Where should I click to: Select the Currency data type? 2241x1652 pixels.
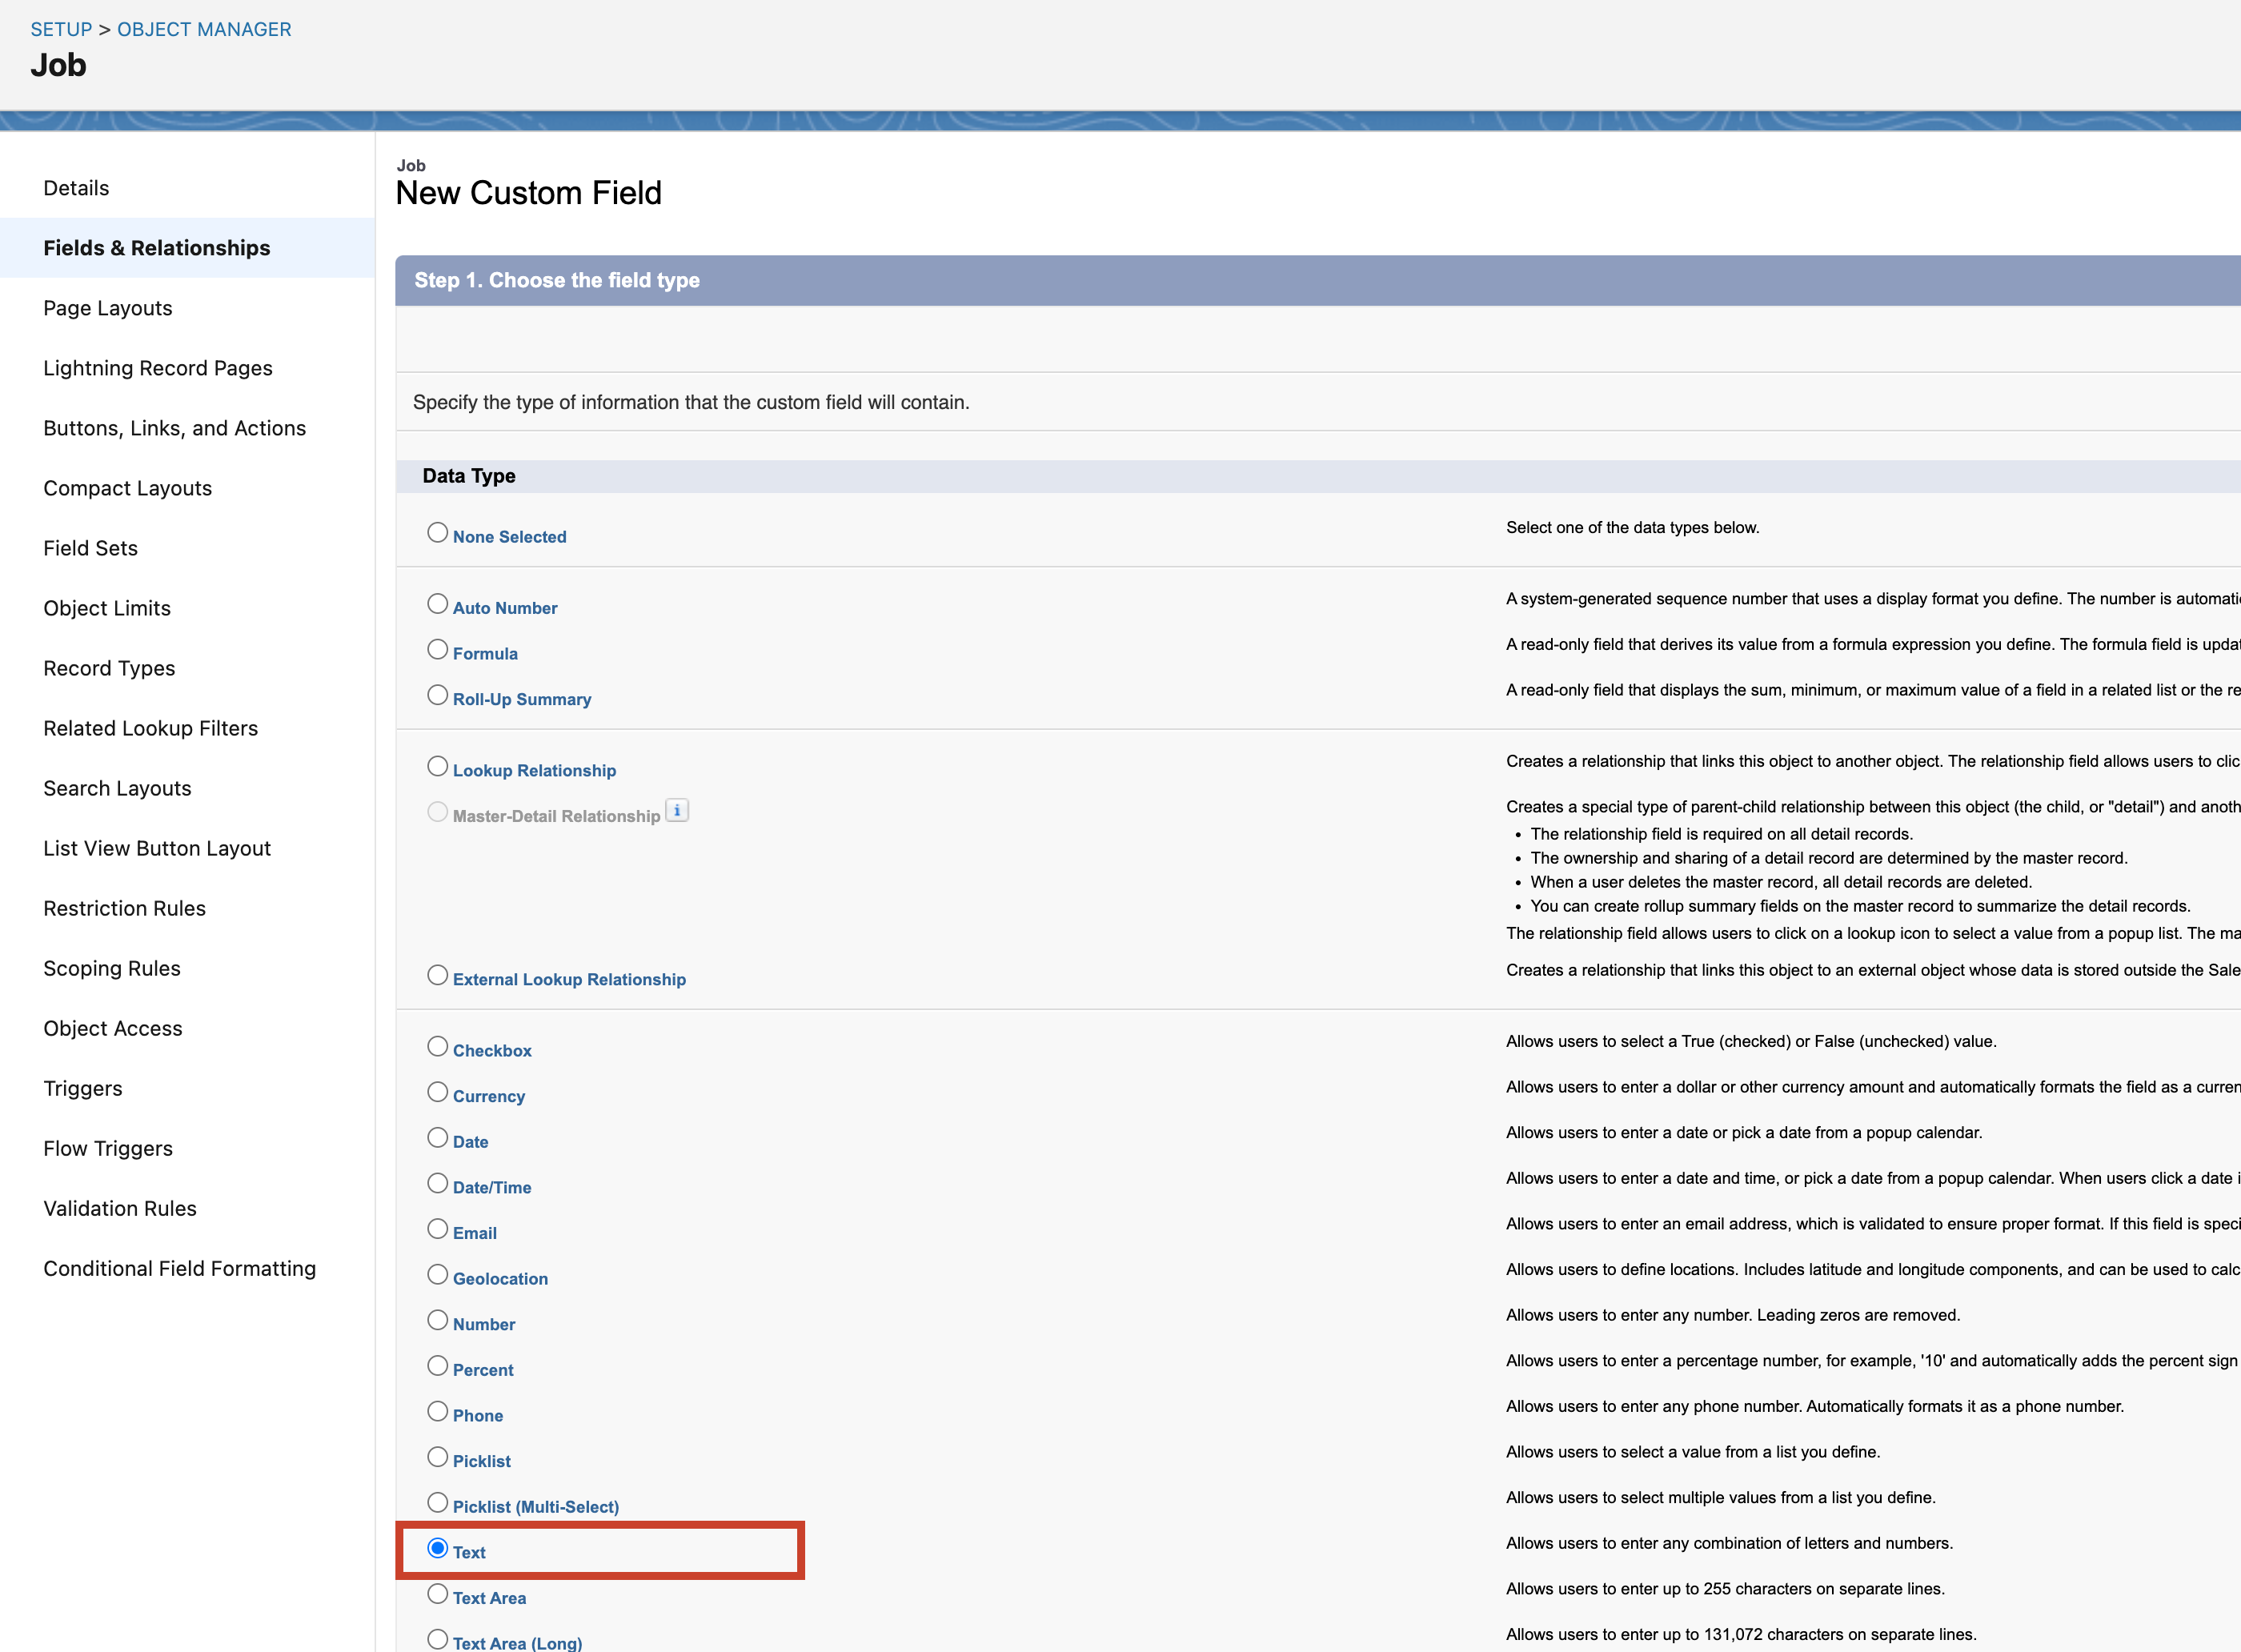[437, 1091]
